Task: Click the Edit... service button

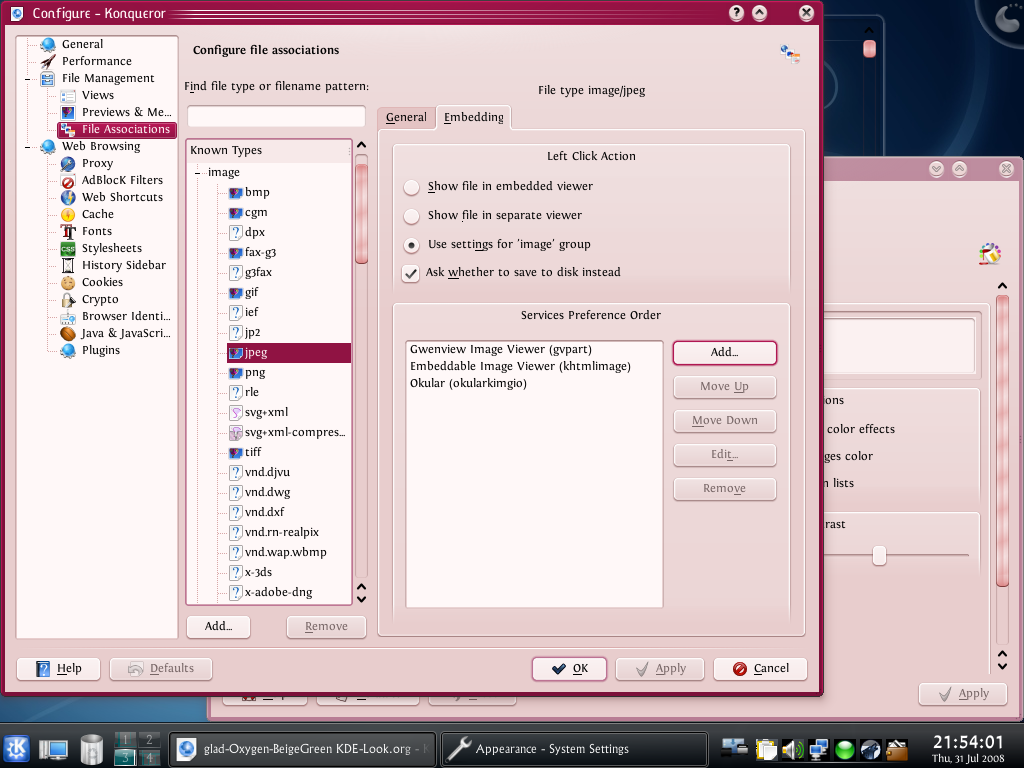Action: (x=724, y=455)
